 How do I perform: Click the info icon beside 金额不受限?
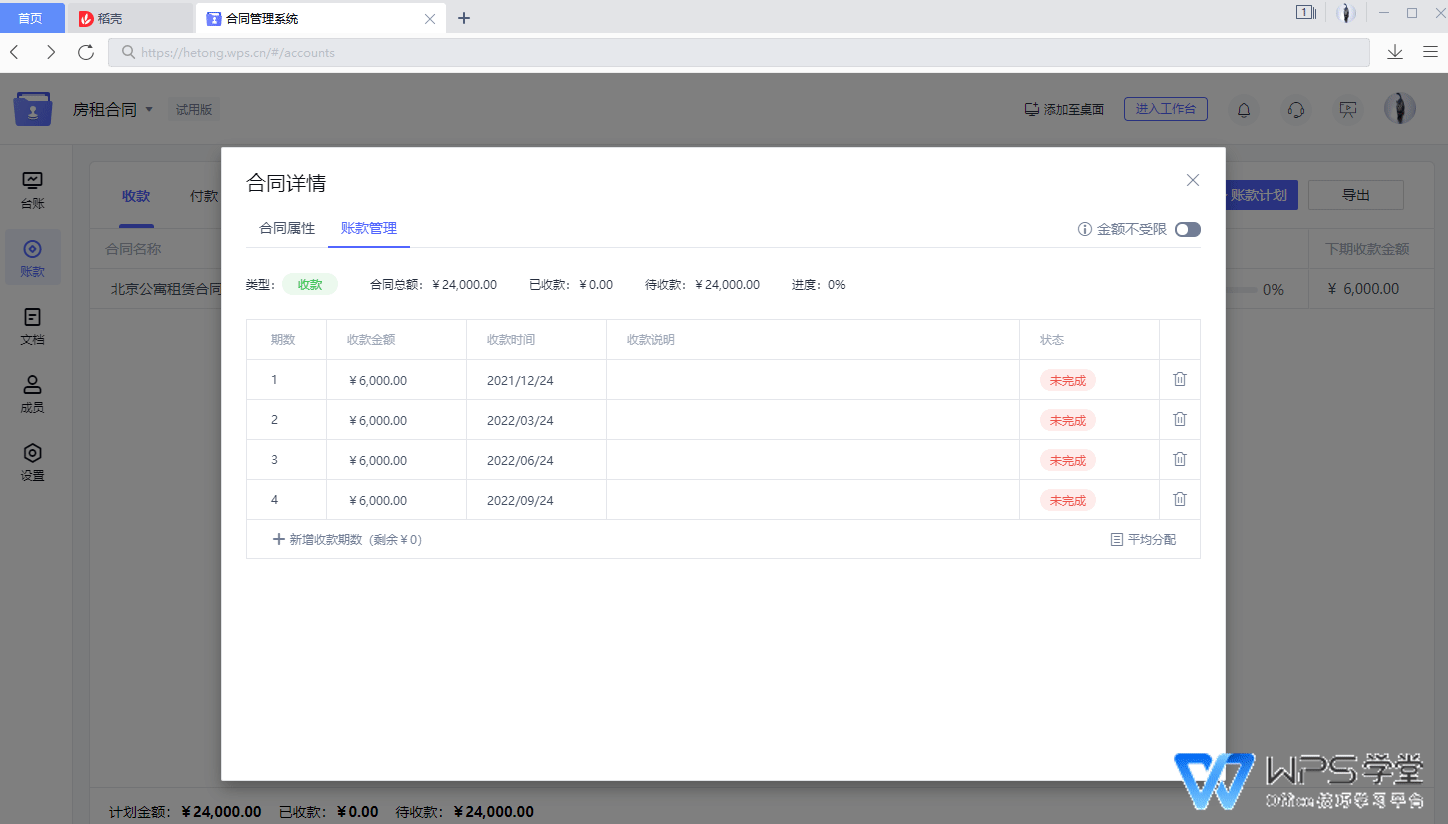pos(1084,229)
